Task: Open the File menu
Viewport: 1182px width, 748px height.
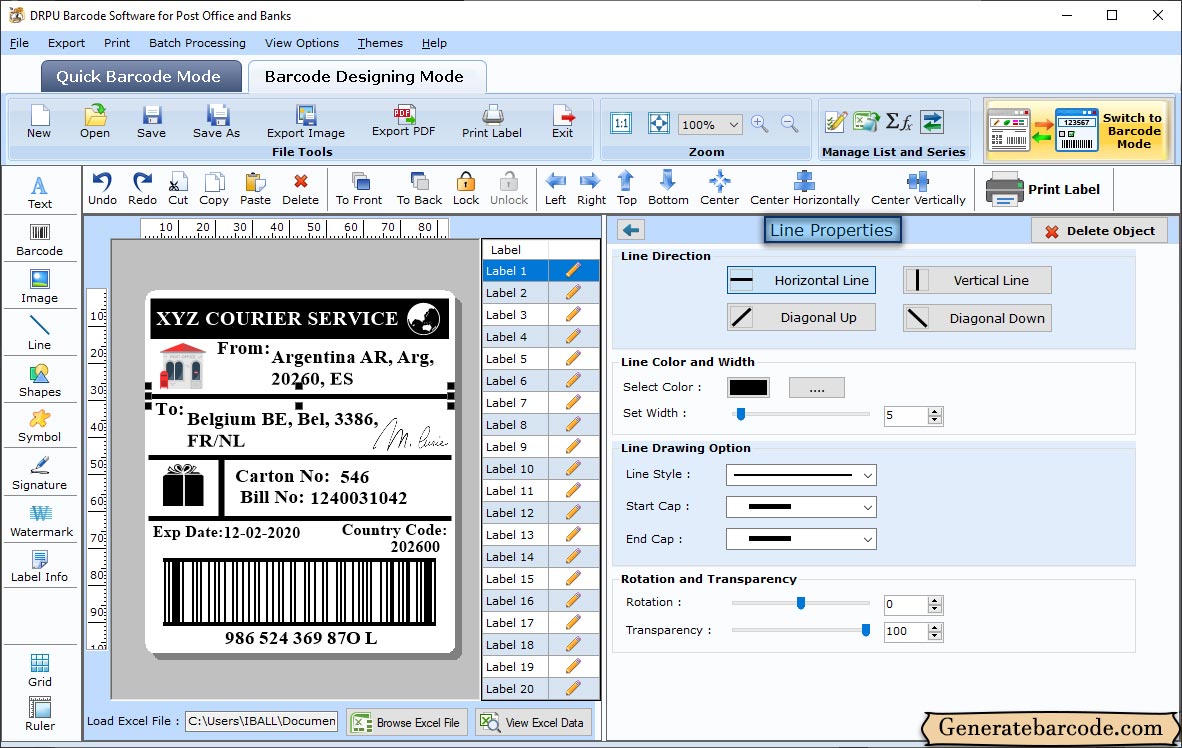Action: click(x=19, y=43)
